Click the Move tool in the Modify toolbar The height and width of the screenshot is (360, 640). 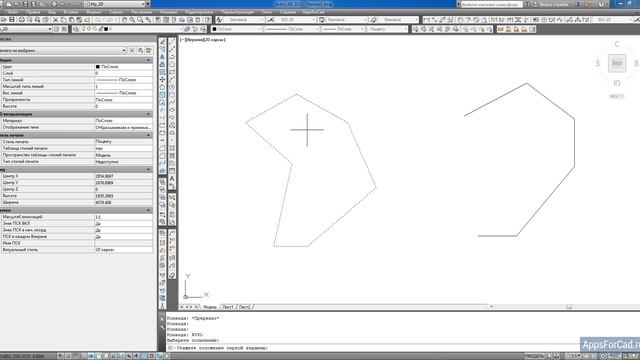tap(162, 80)
